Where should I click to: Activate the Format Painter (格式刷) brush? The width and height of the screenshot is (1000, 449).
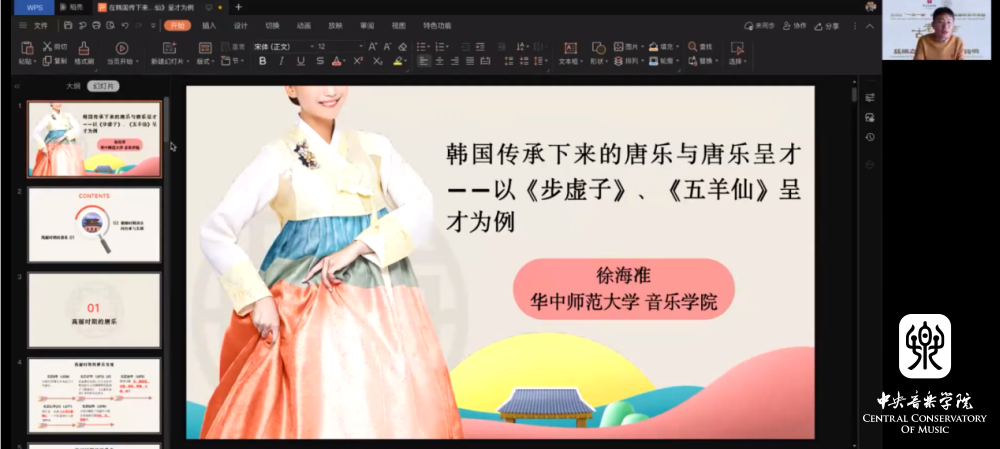click(84, 48)
